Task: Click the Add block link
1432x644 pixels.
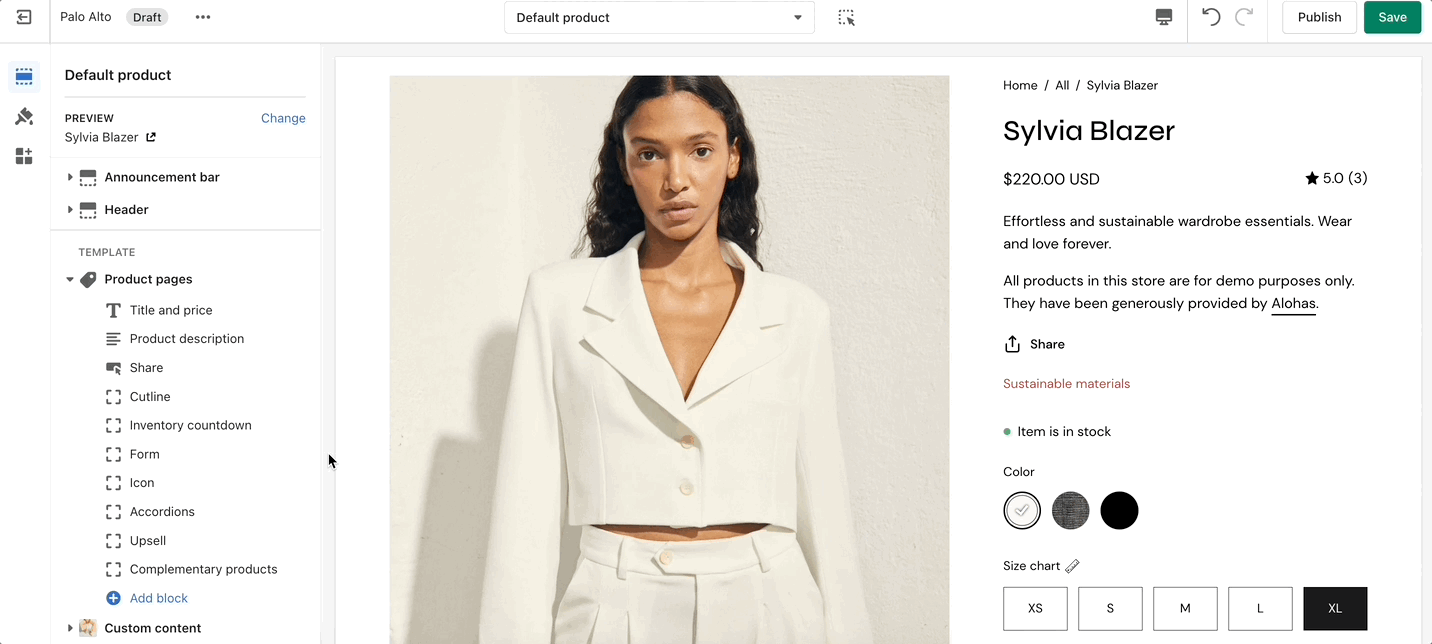Action: (x=158, y=598)
